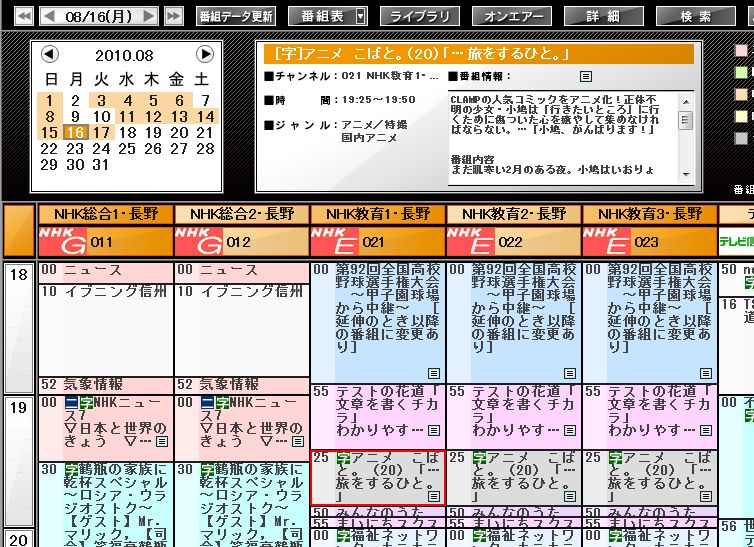Select NHK総合1・長野 channel header

pyautogui.click(x=106, y=214)
